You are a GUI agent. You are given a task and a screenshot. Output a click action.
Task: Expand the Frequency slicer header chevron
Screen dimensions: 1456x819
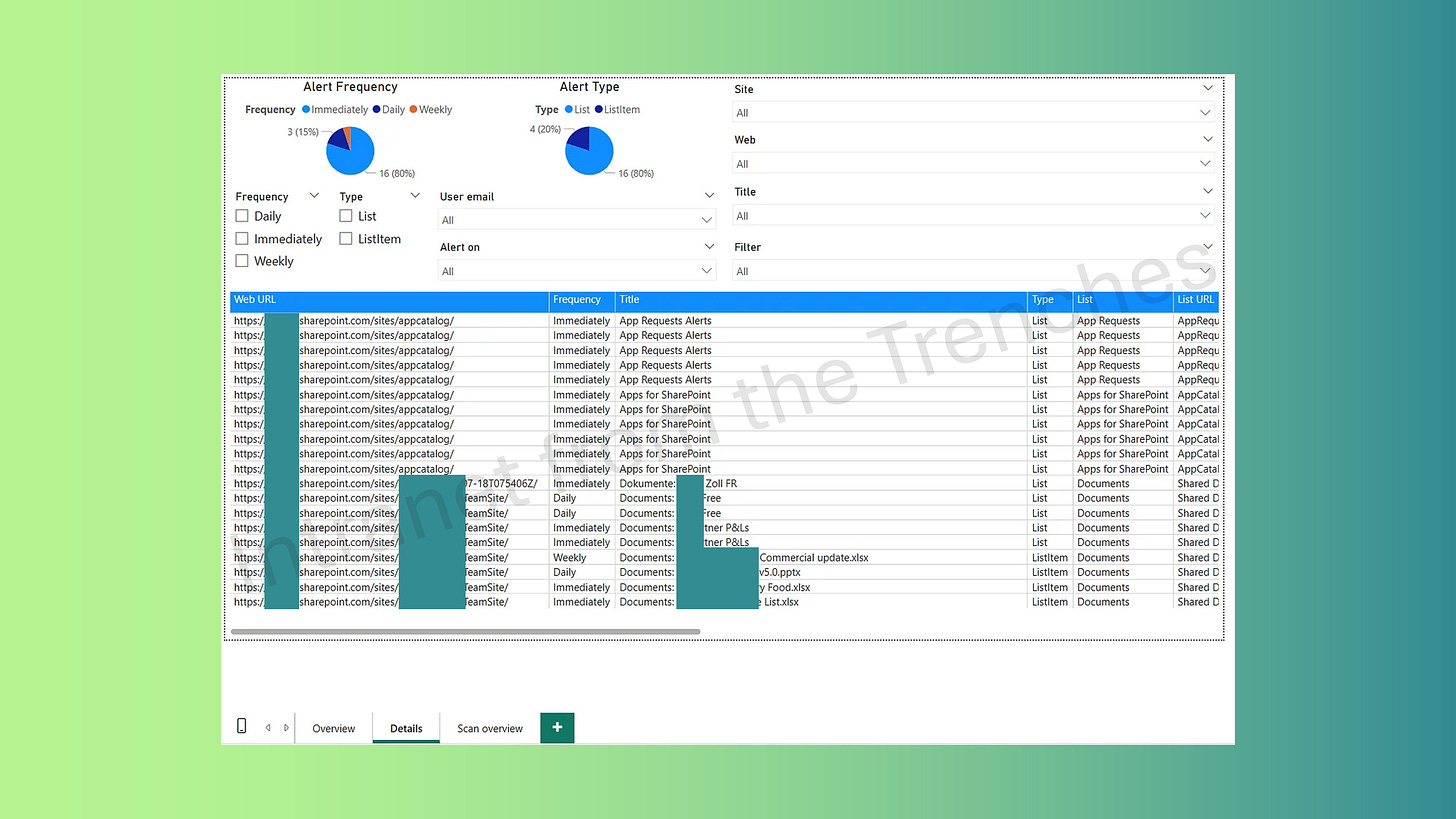(x=314, y=195)
